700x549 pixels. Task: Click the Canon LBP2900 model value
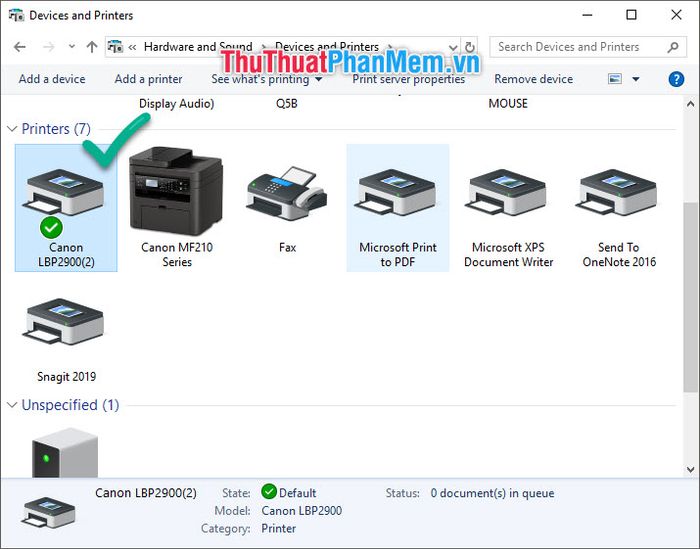pyautogui.click(x=301, y=511)
